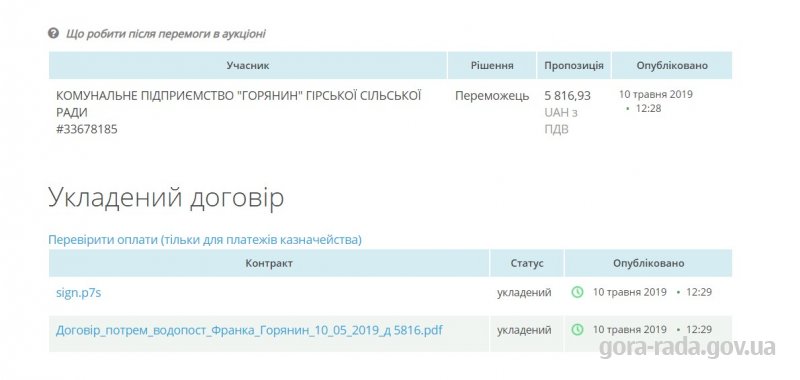Open the sign.p7s file link
The image size is (800, 380).
click(79, 293)
